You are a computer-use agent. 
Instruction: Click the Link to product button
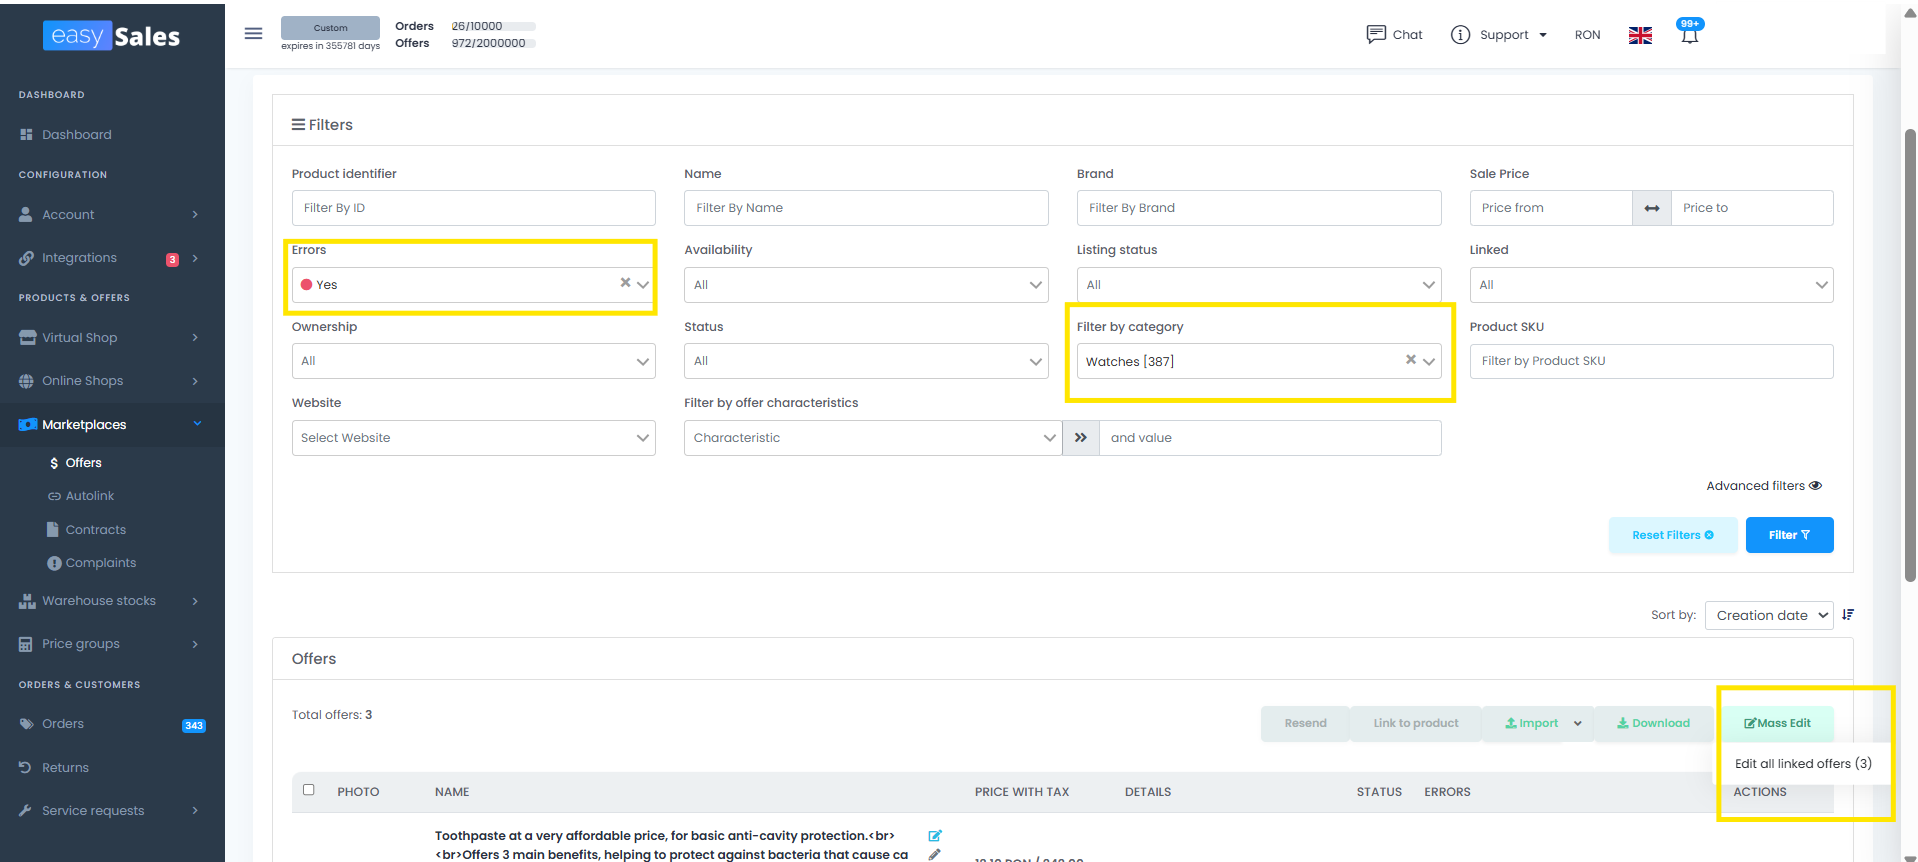pos(1415,723)
